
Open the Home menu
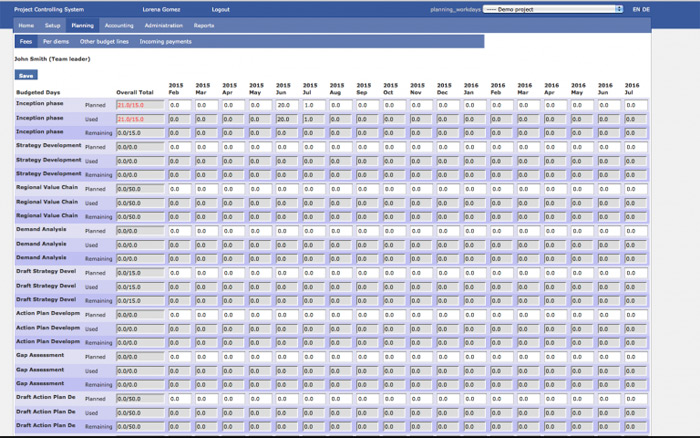26,25
